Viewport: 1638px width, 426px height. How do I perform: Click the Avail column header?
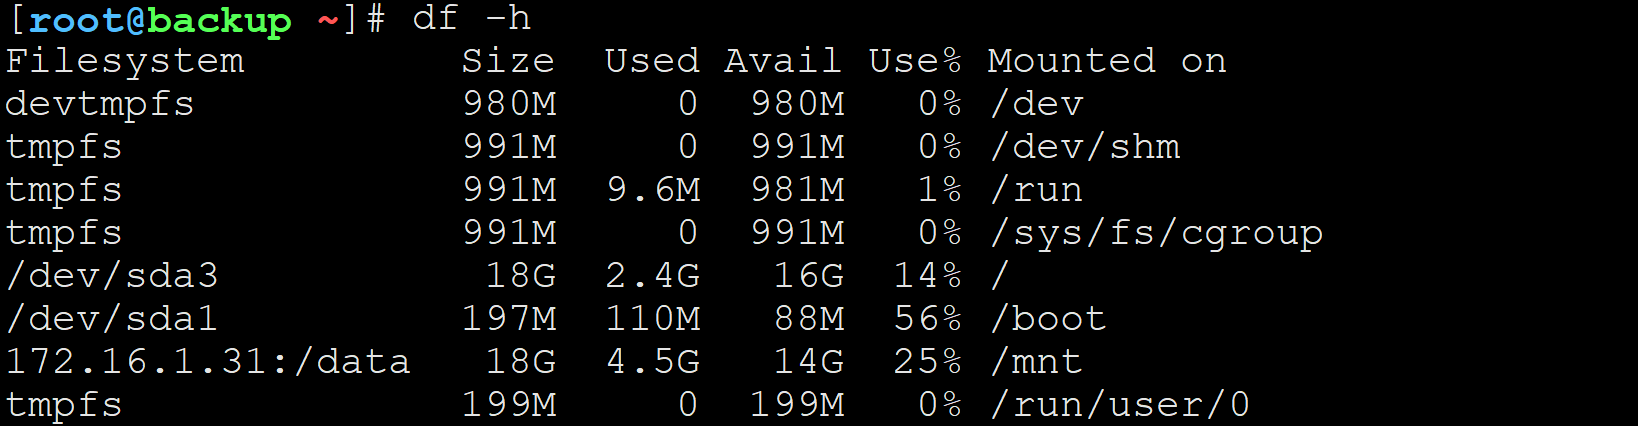[x=783, y=61]
